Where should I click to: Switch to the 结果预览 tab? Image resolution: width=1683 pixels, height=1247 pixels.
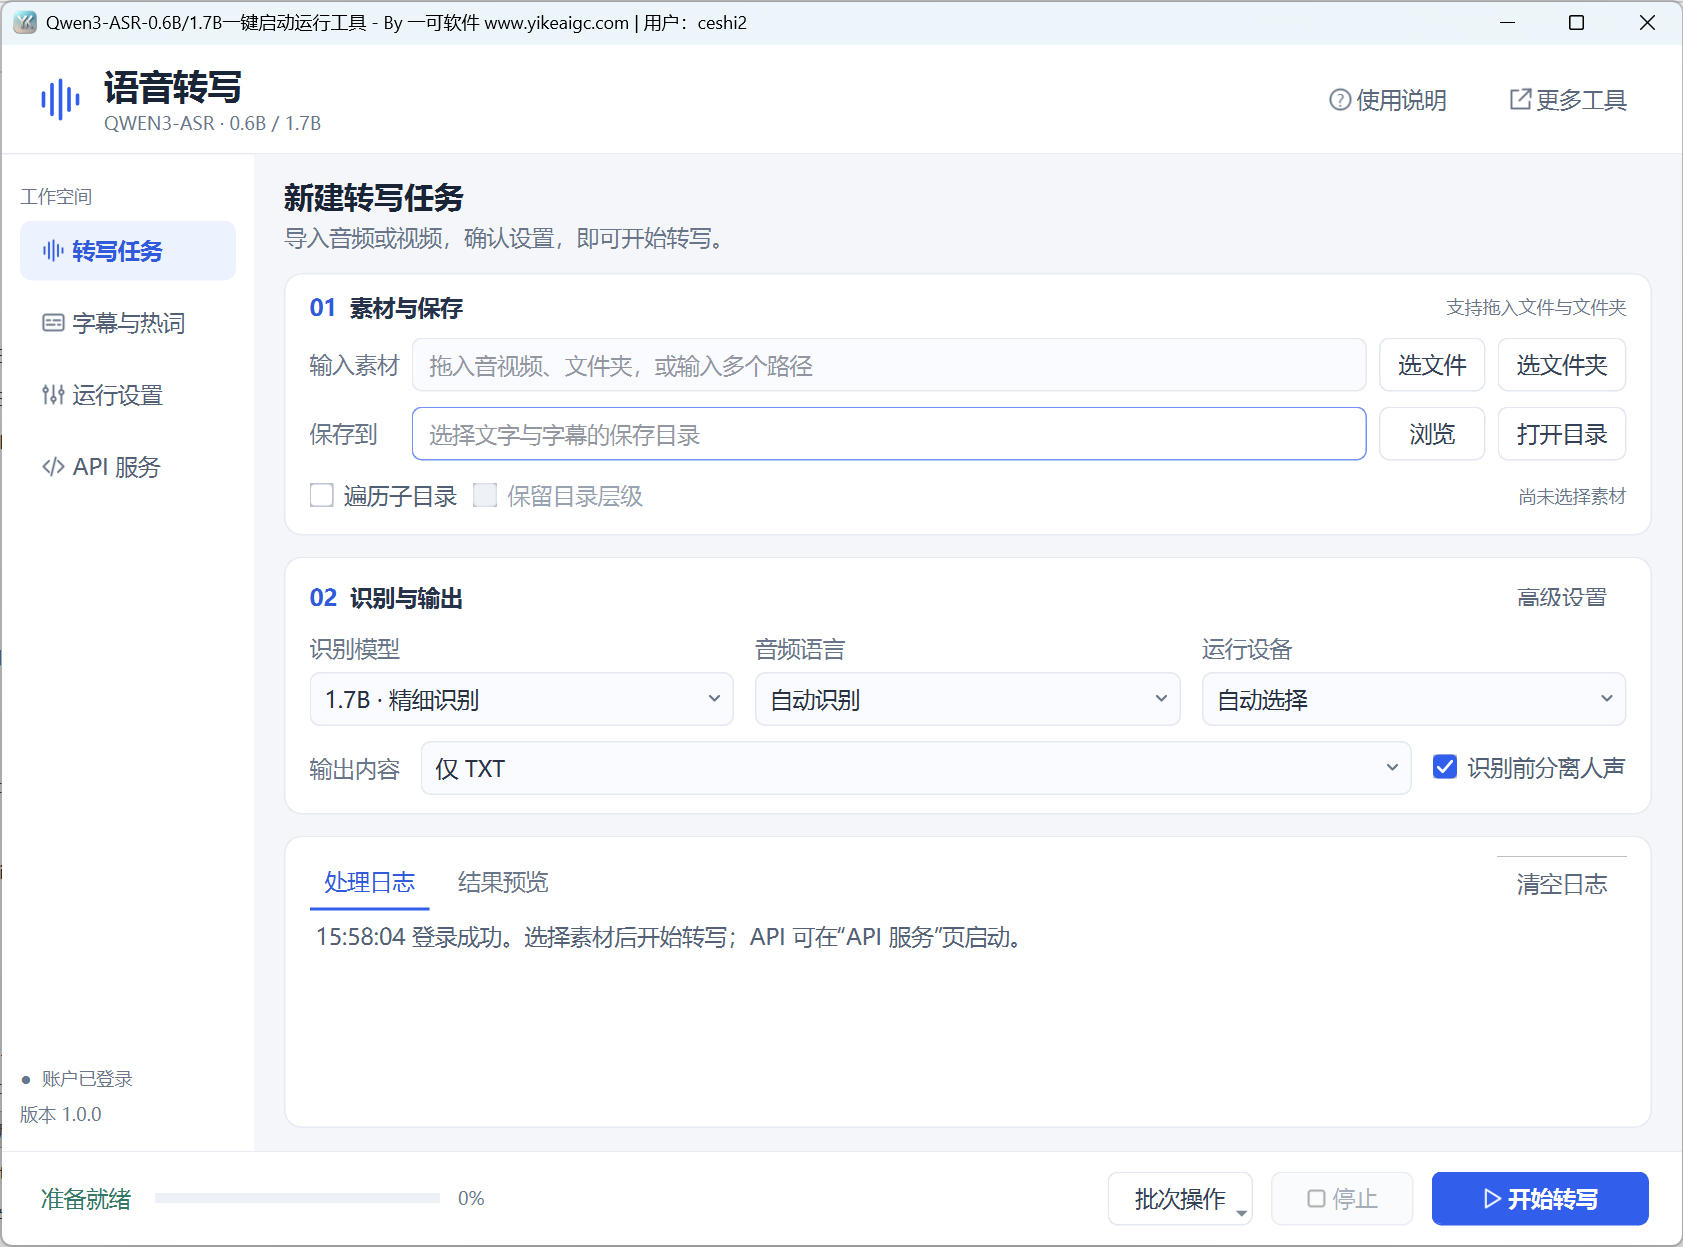(x=503, y=882)
